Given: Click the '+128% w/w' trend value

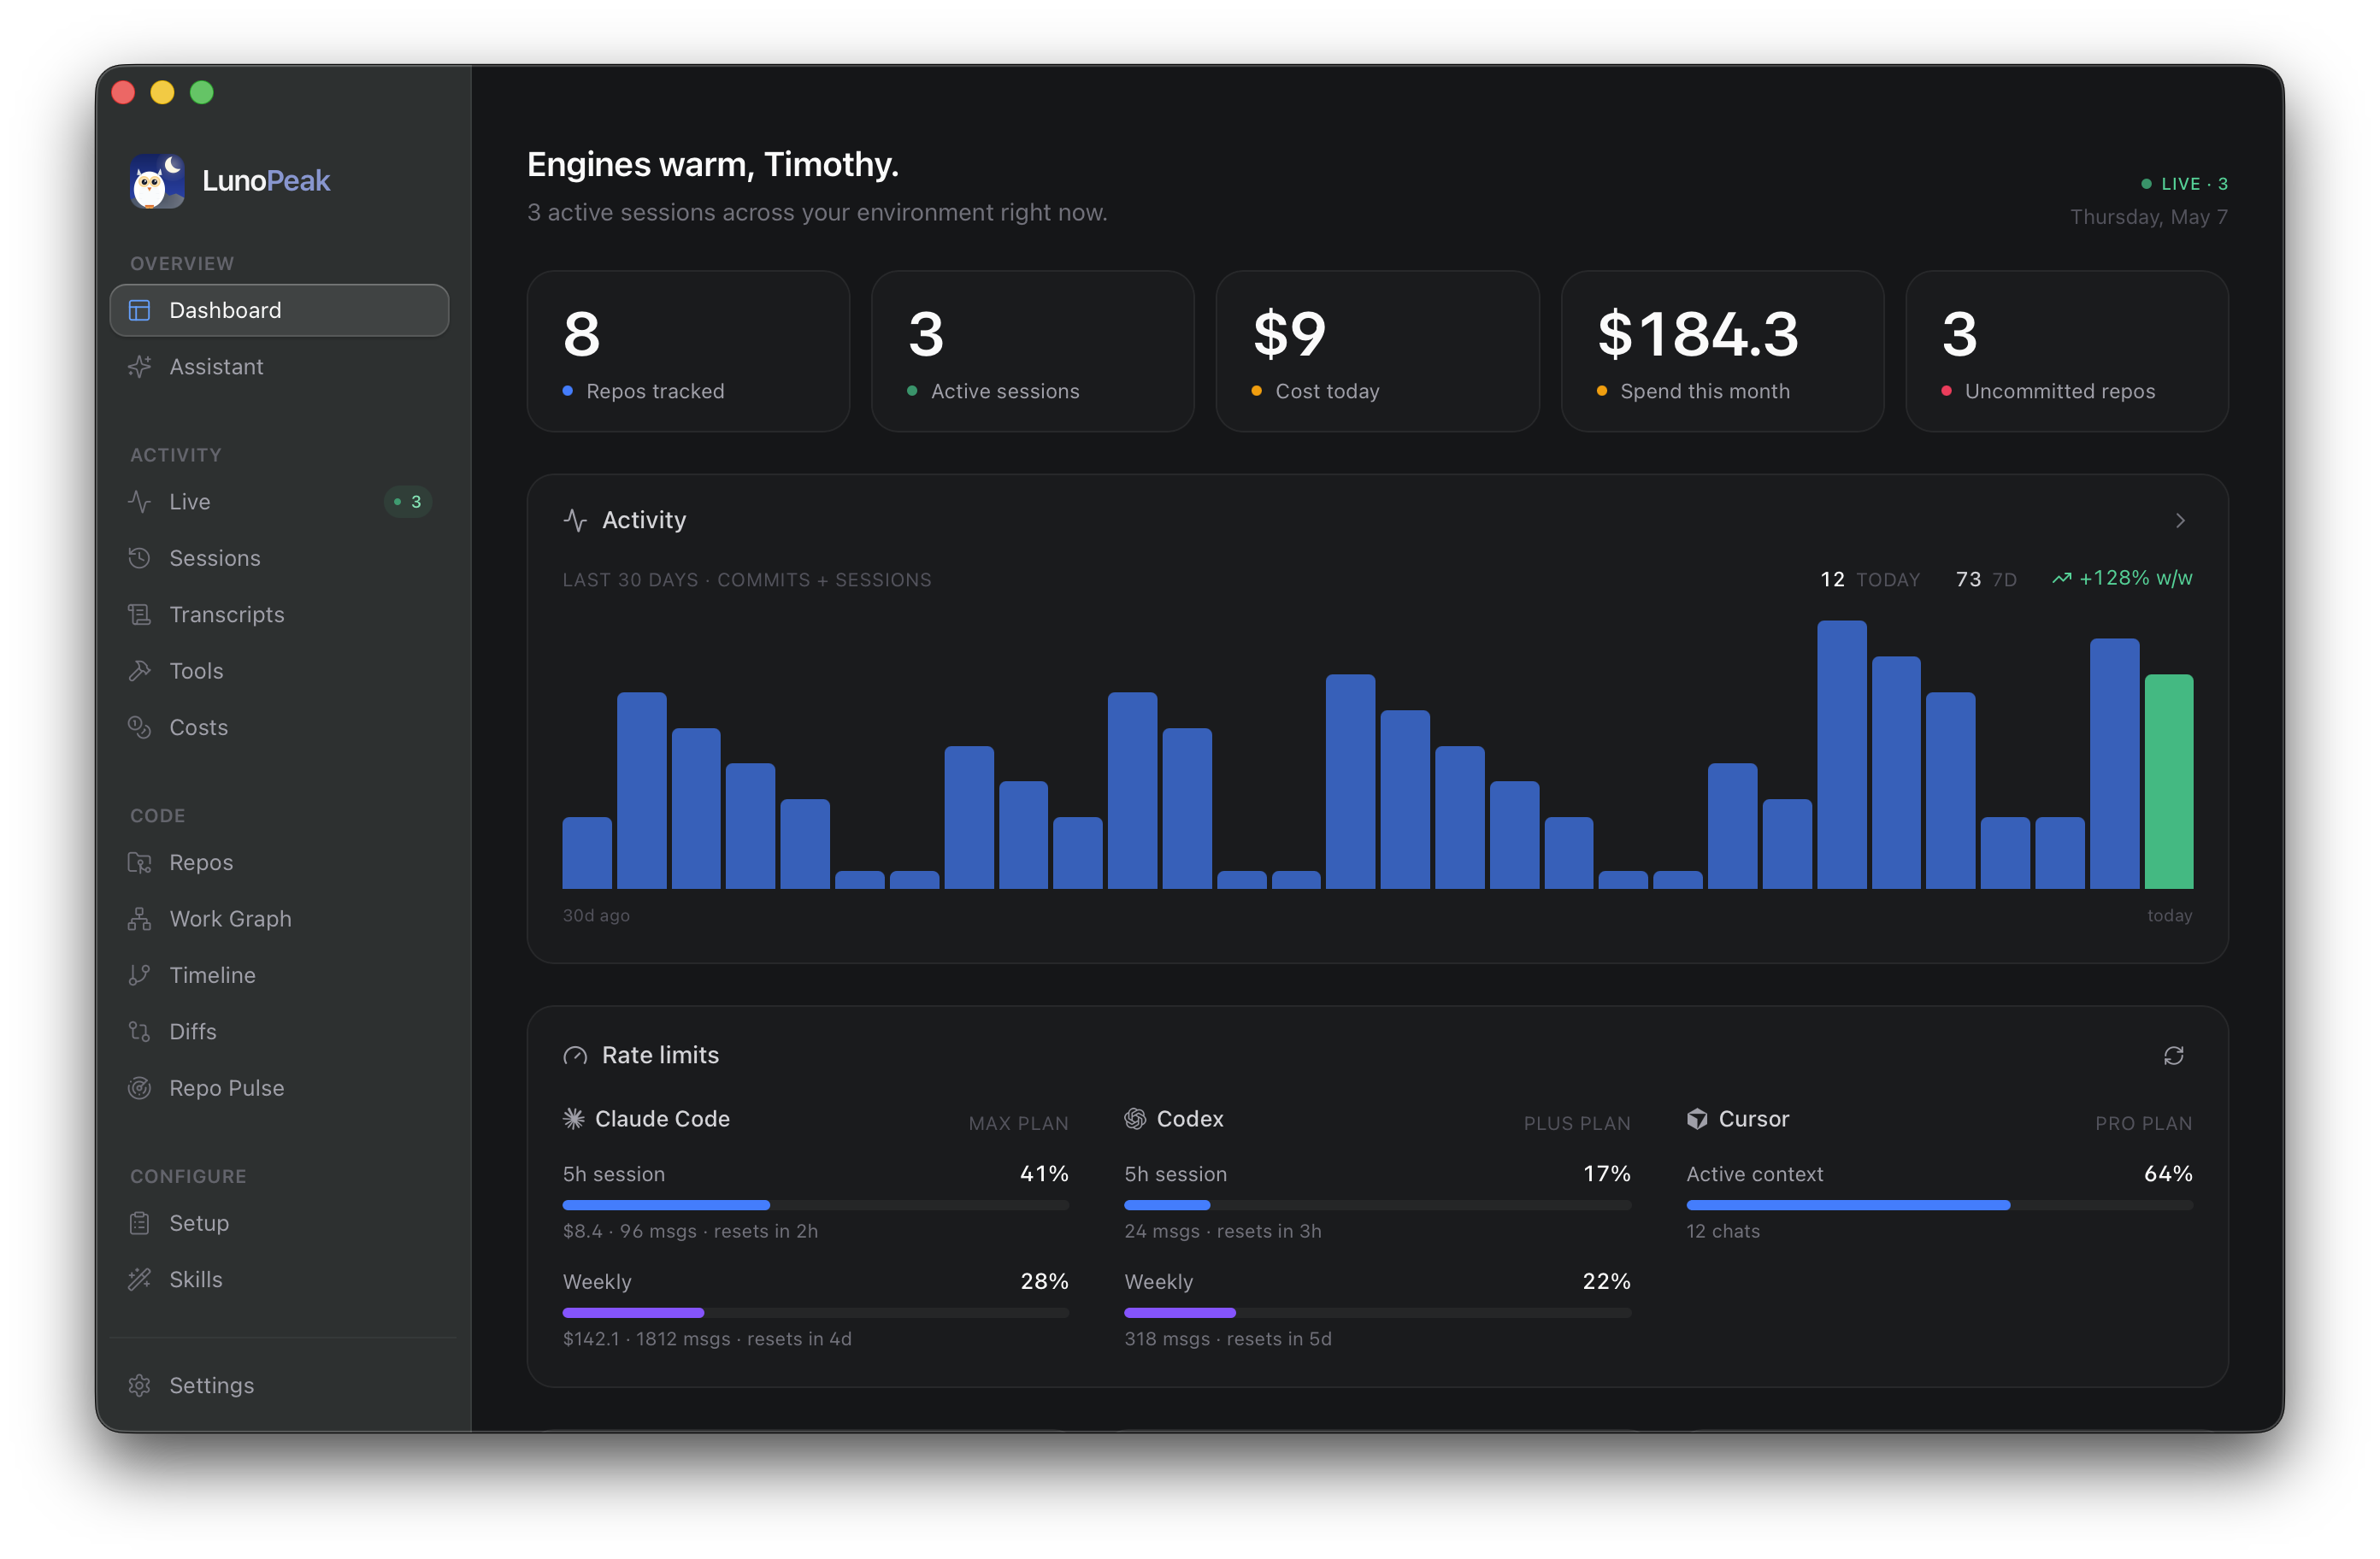Looking at the screenshot, I should [x=2135, y=579].
